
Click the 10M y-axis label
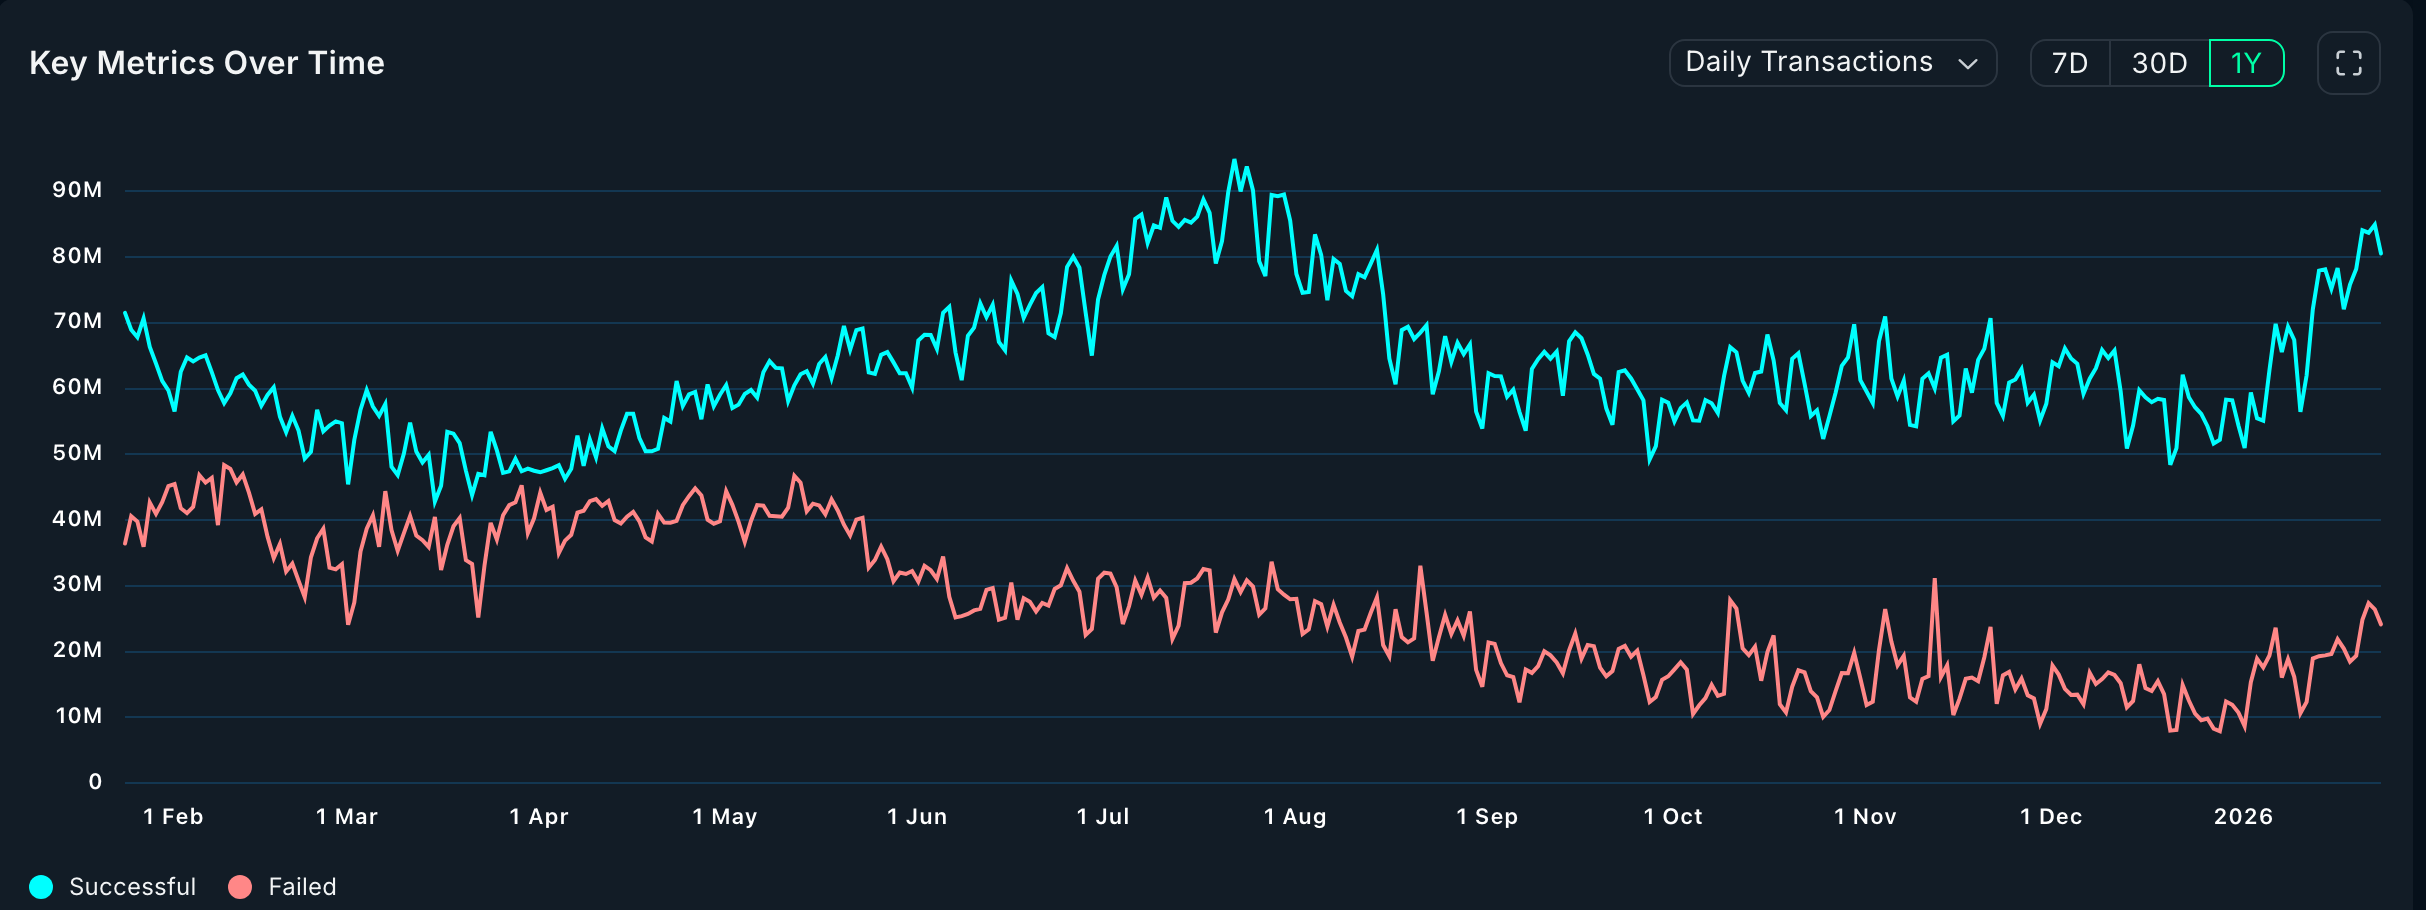pyautogui.click(x=78, y=716)
